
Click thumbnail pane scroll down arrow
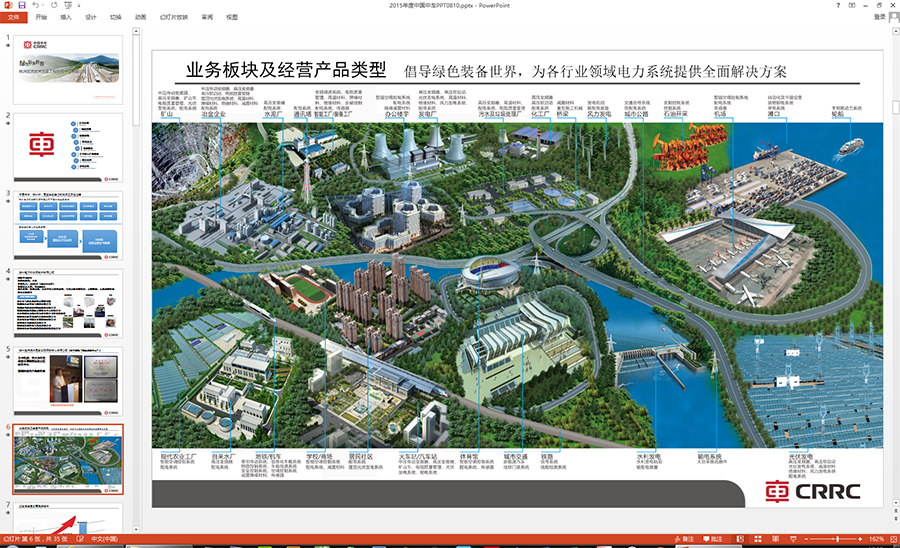tap(136, 529)
